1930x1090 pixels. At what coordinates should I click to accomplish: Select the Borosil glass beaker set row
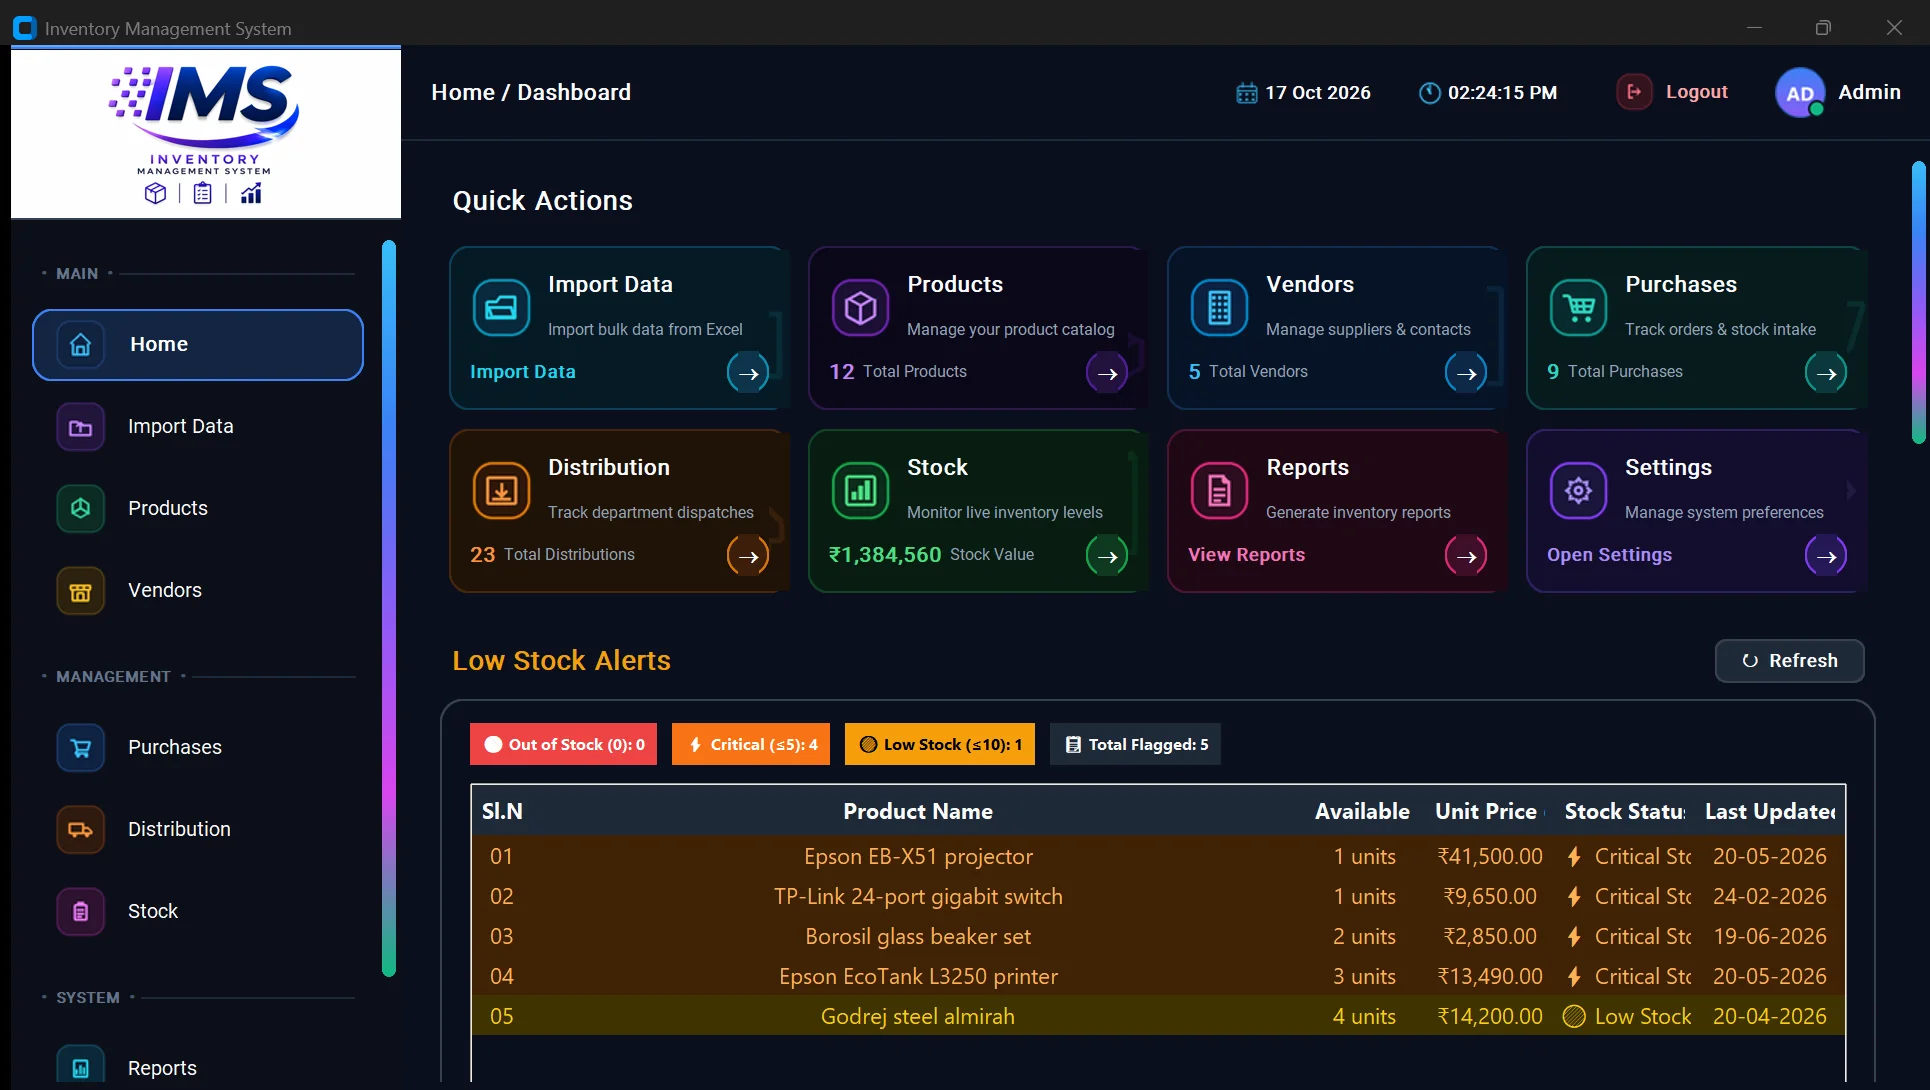click(1158, 937)
